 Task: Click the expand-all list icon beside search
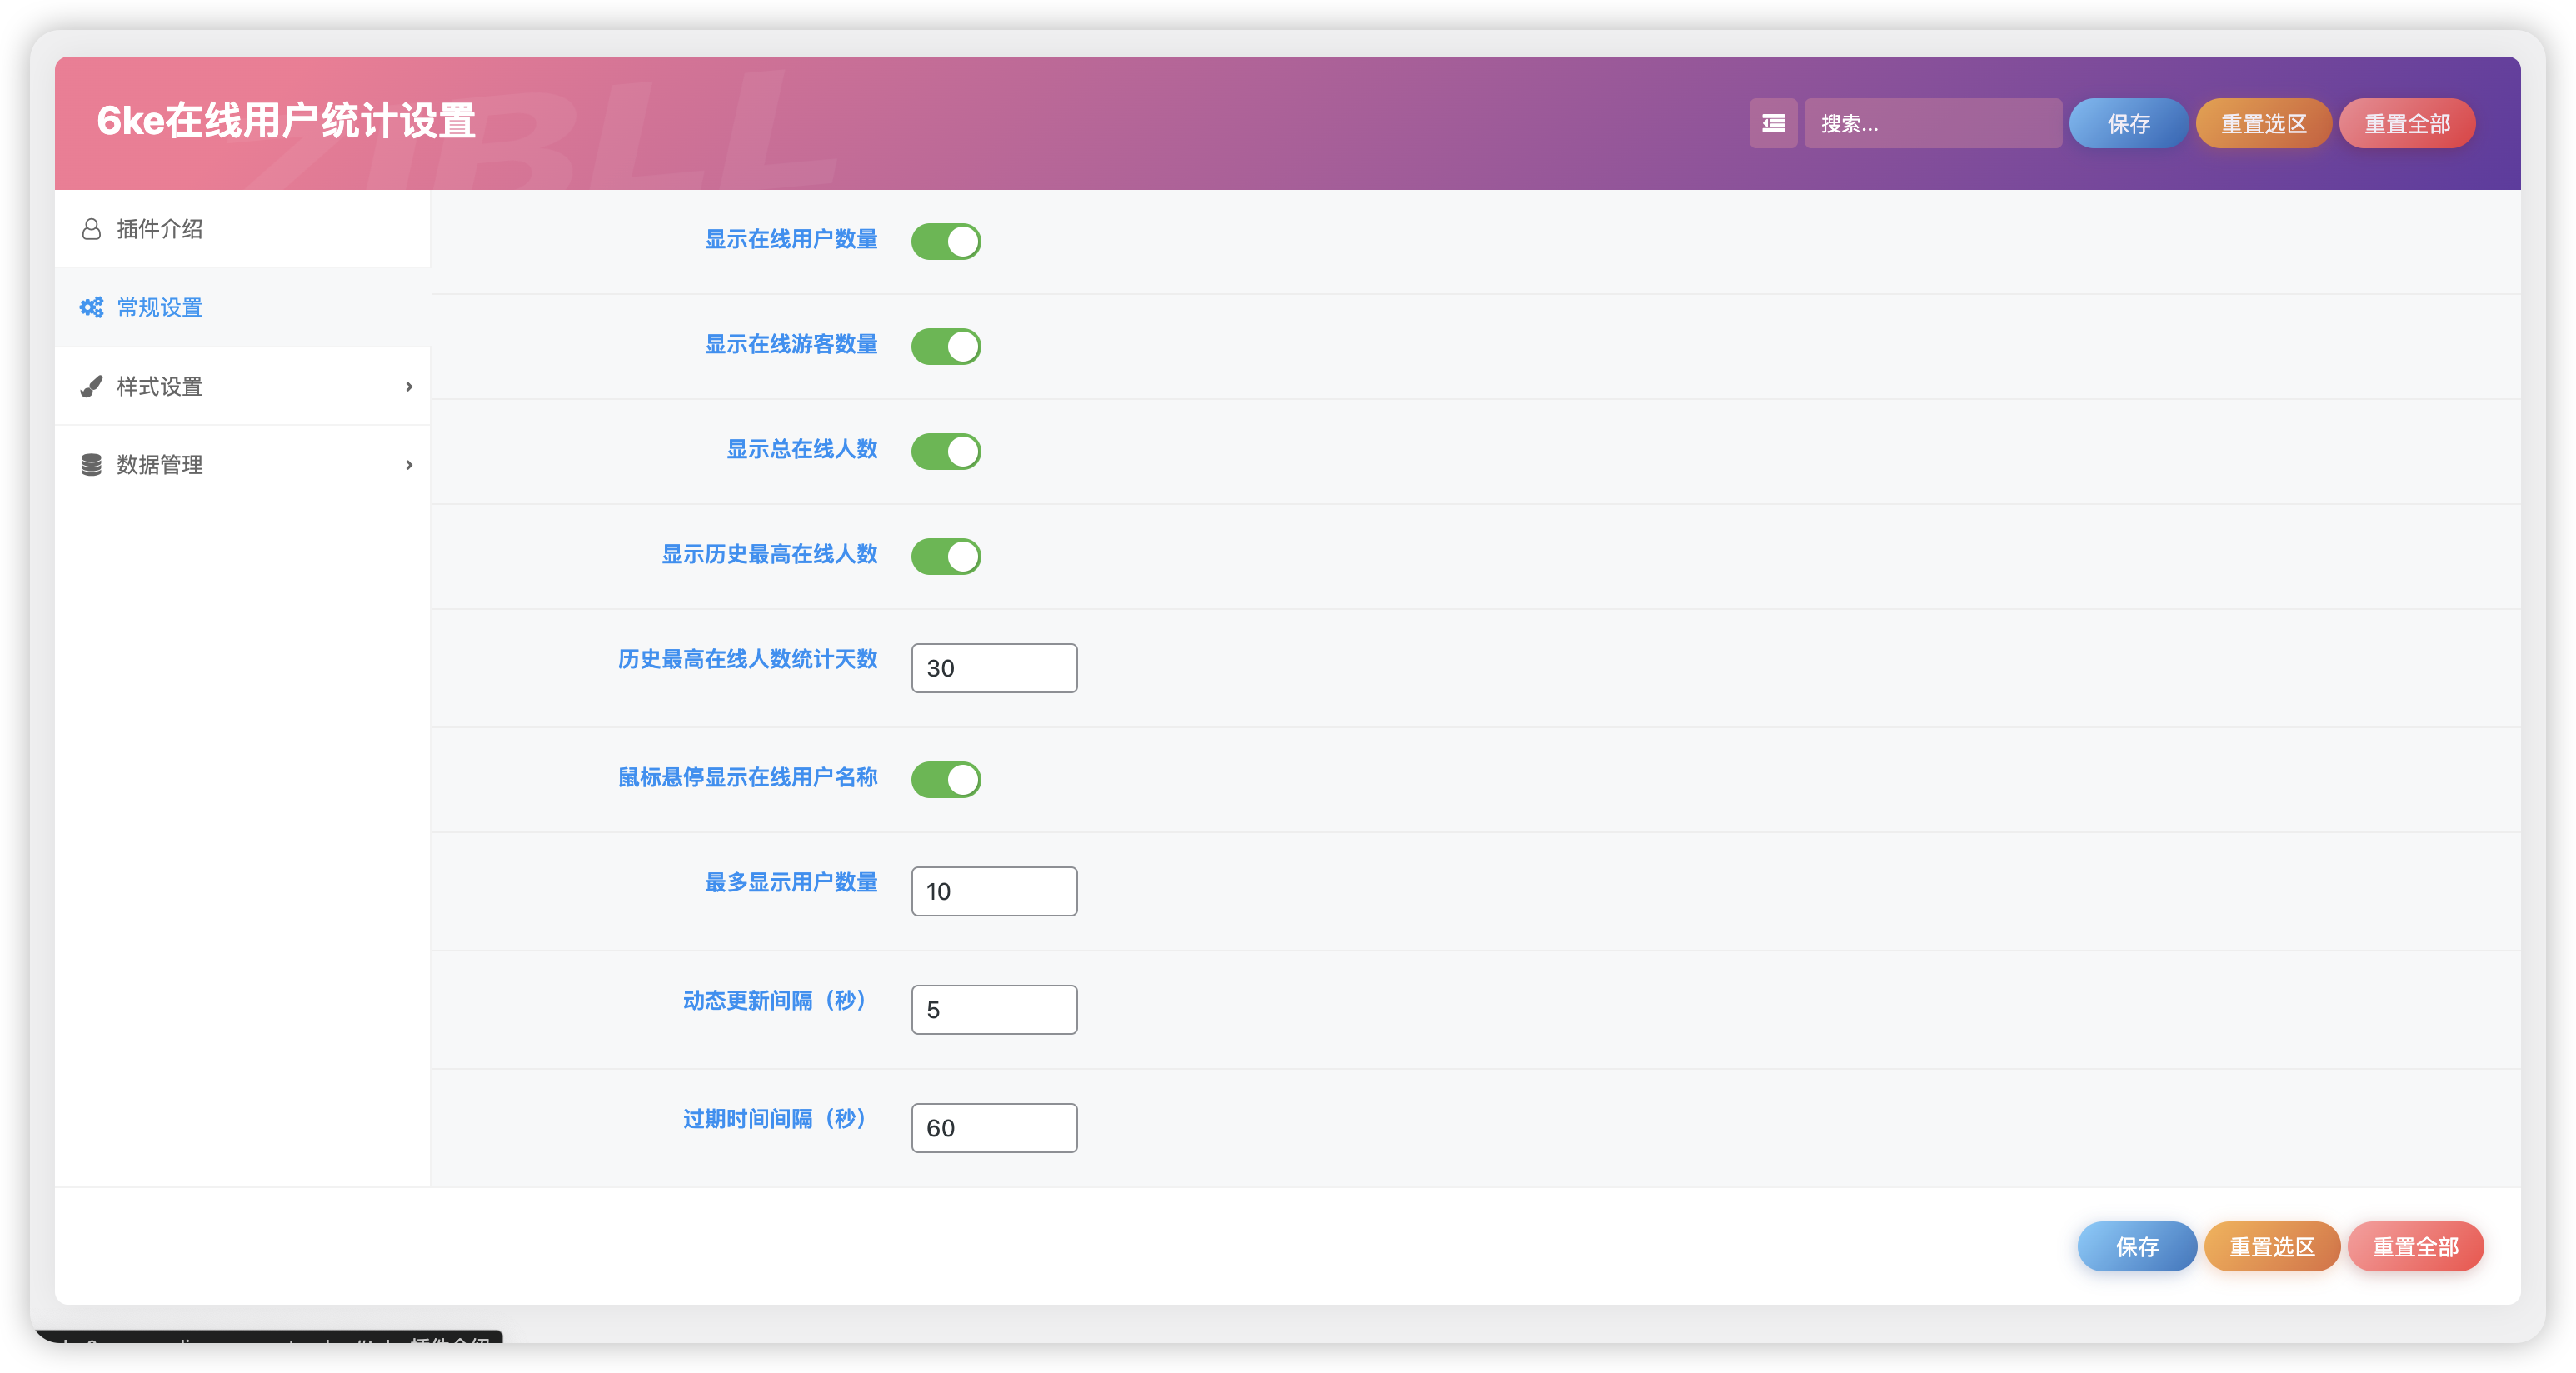(1772, 123)
